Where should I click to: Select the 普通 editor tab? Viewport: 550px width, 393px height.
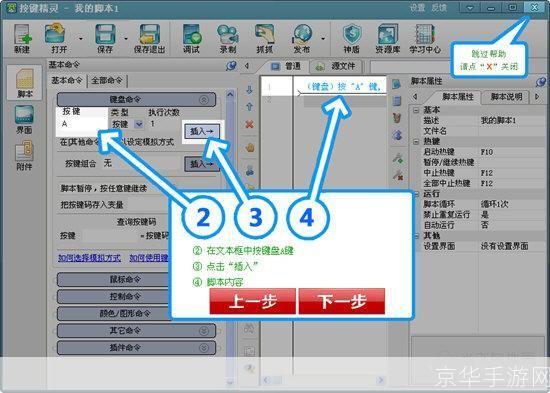coord(285,66)
